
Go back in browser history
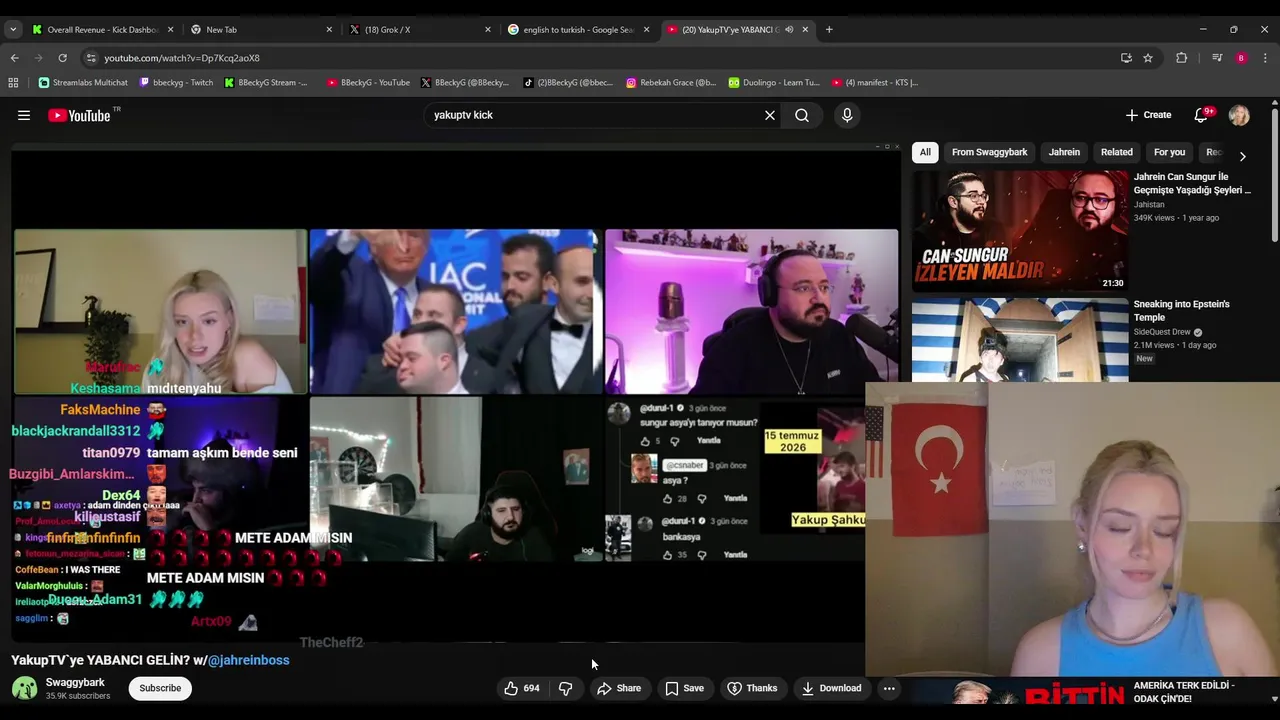(x=14, y=58)
